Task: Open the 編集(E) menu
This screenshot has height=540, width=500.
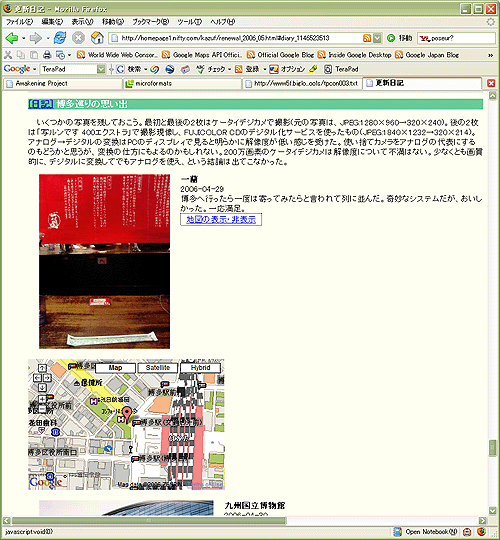Action: pos(52,22)
